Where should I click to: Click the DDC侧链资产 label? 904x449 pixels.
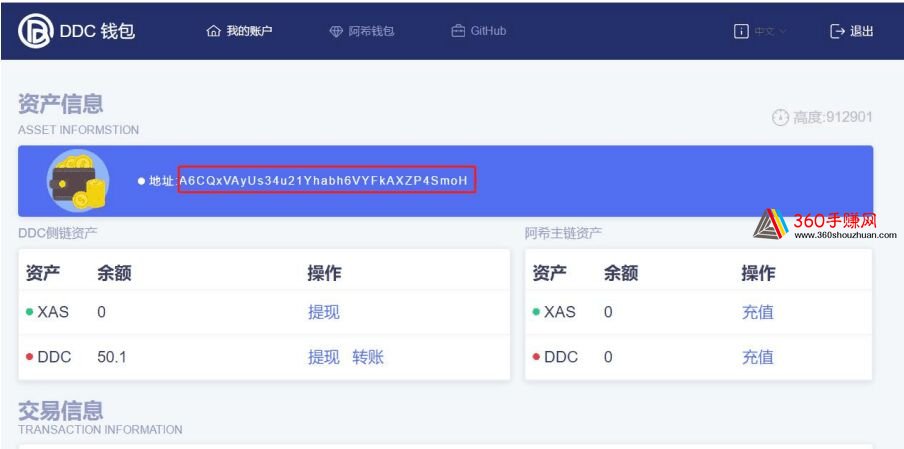point(58,233)
